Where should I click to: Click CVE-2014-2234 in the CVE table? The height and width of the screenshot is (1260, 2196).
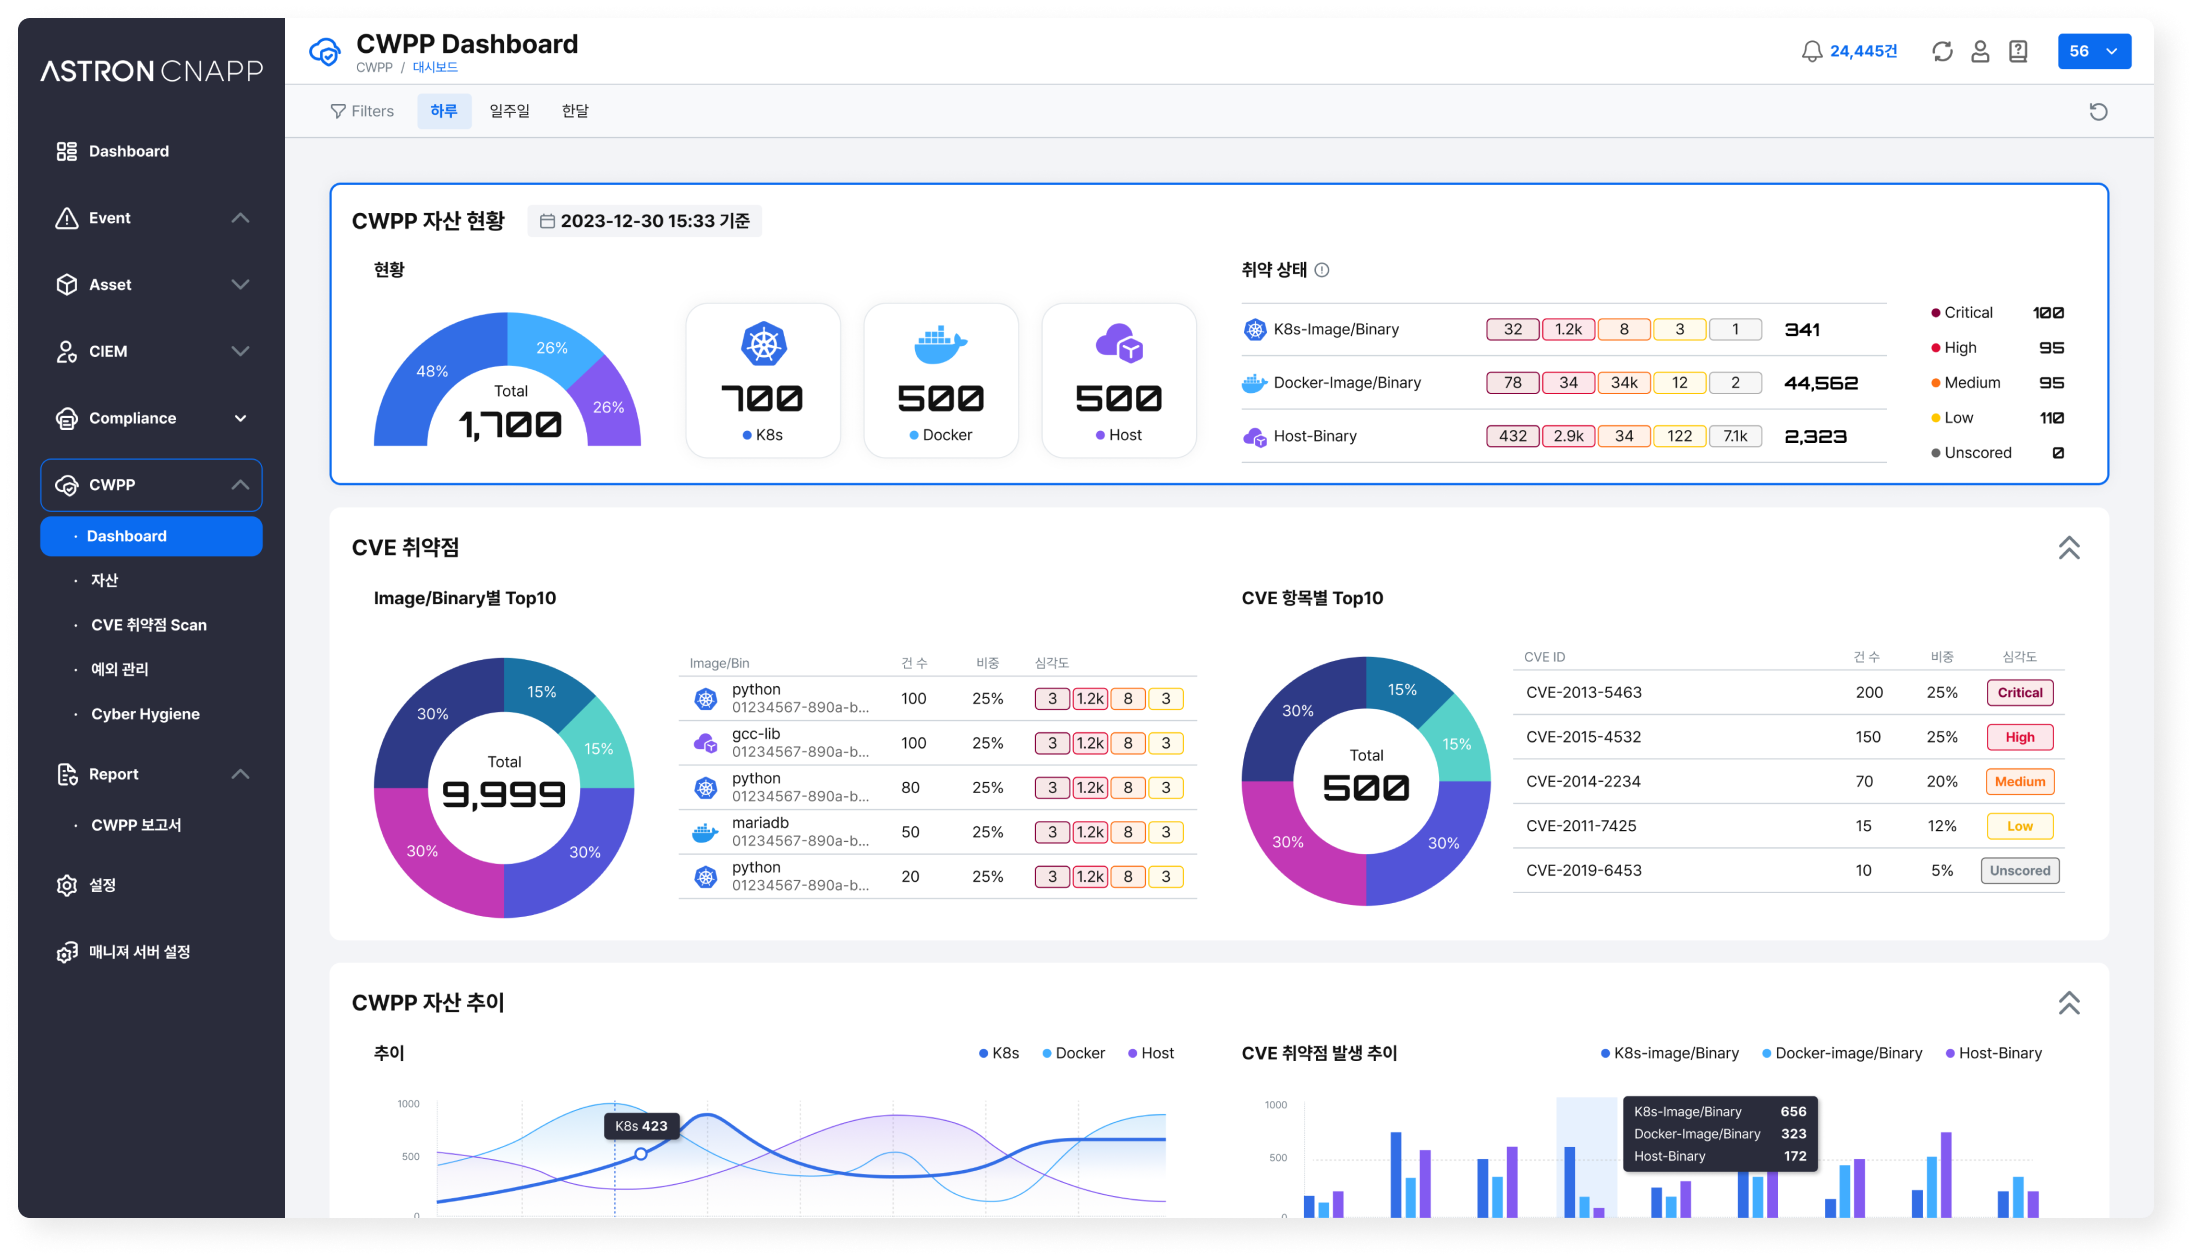[x=1584, y=782]
